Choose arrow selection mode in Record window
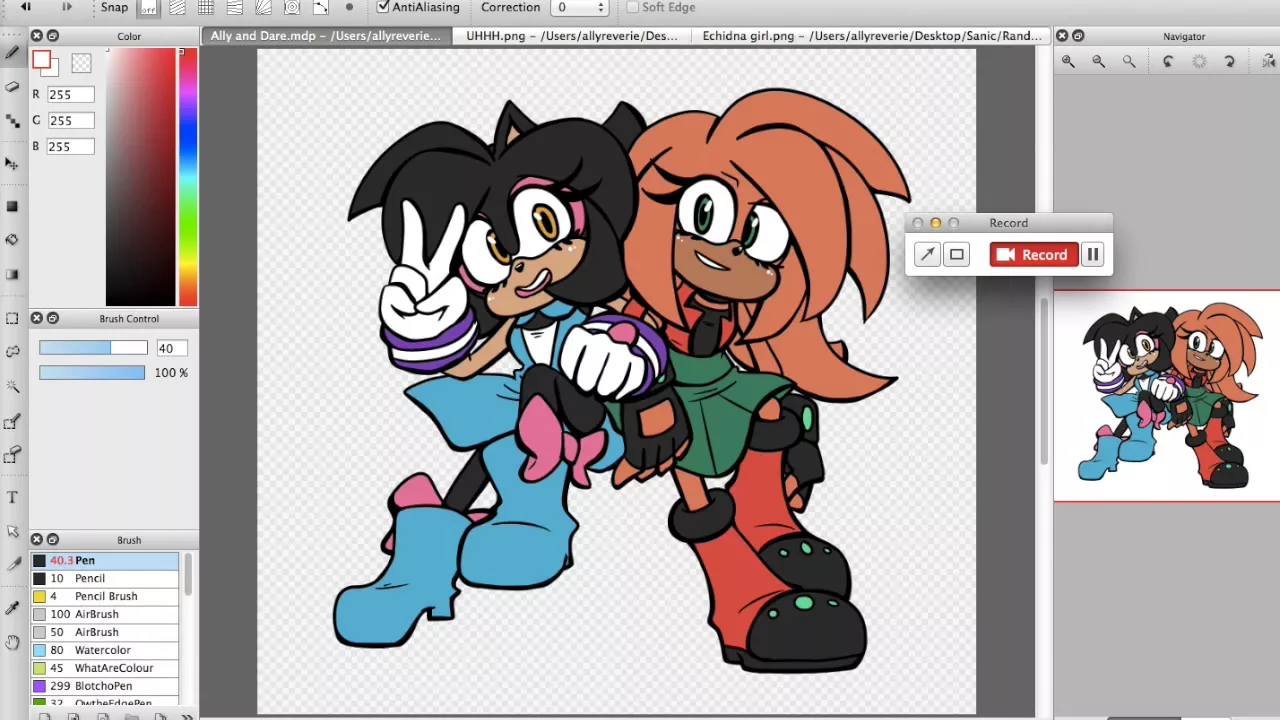Viewport: 1280px width, 720px height. click(x=927, y=255)
